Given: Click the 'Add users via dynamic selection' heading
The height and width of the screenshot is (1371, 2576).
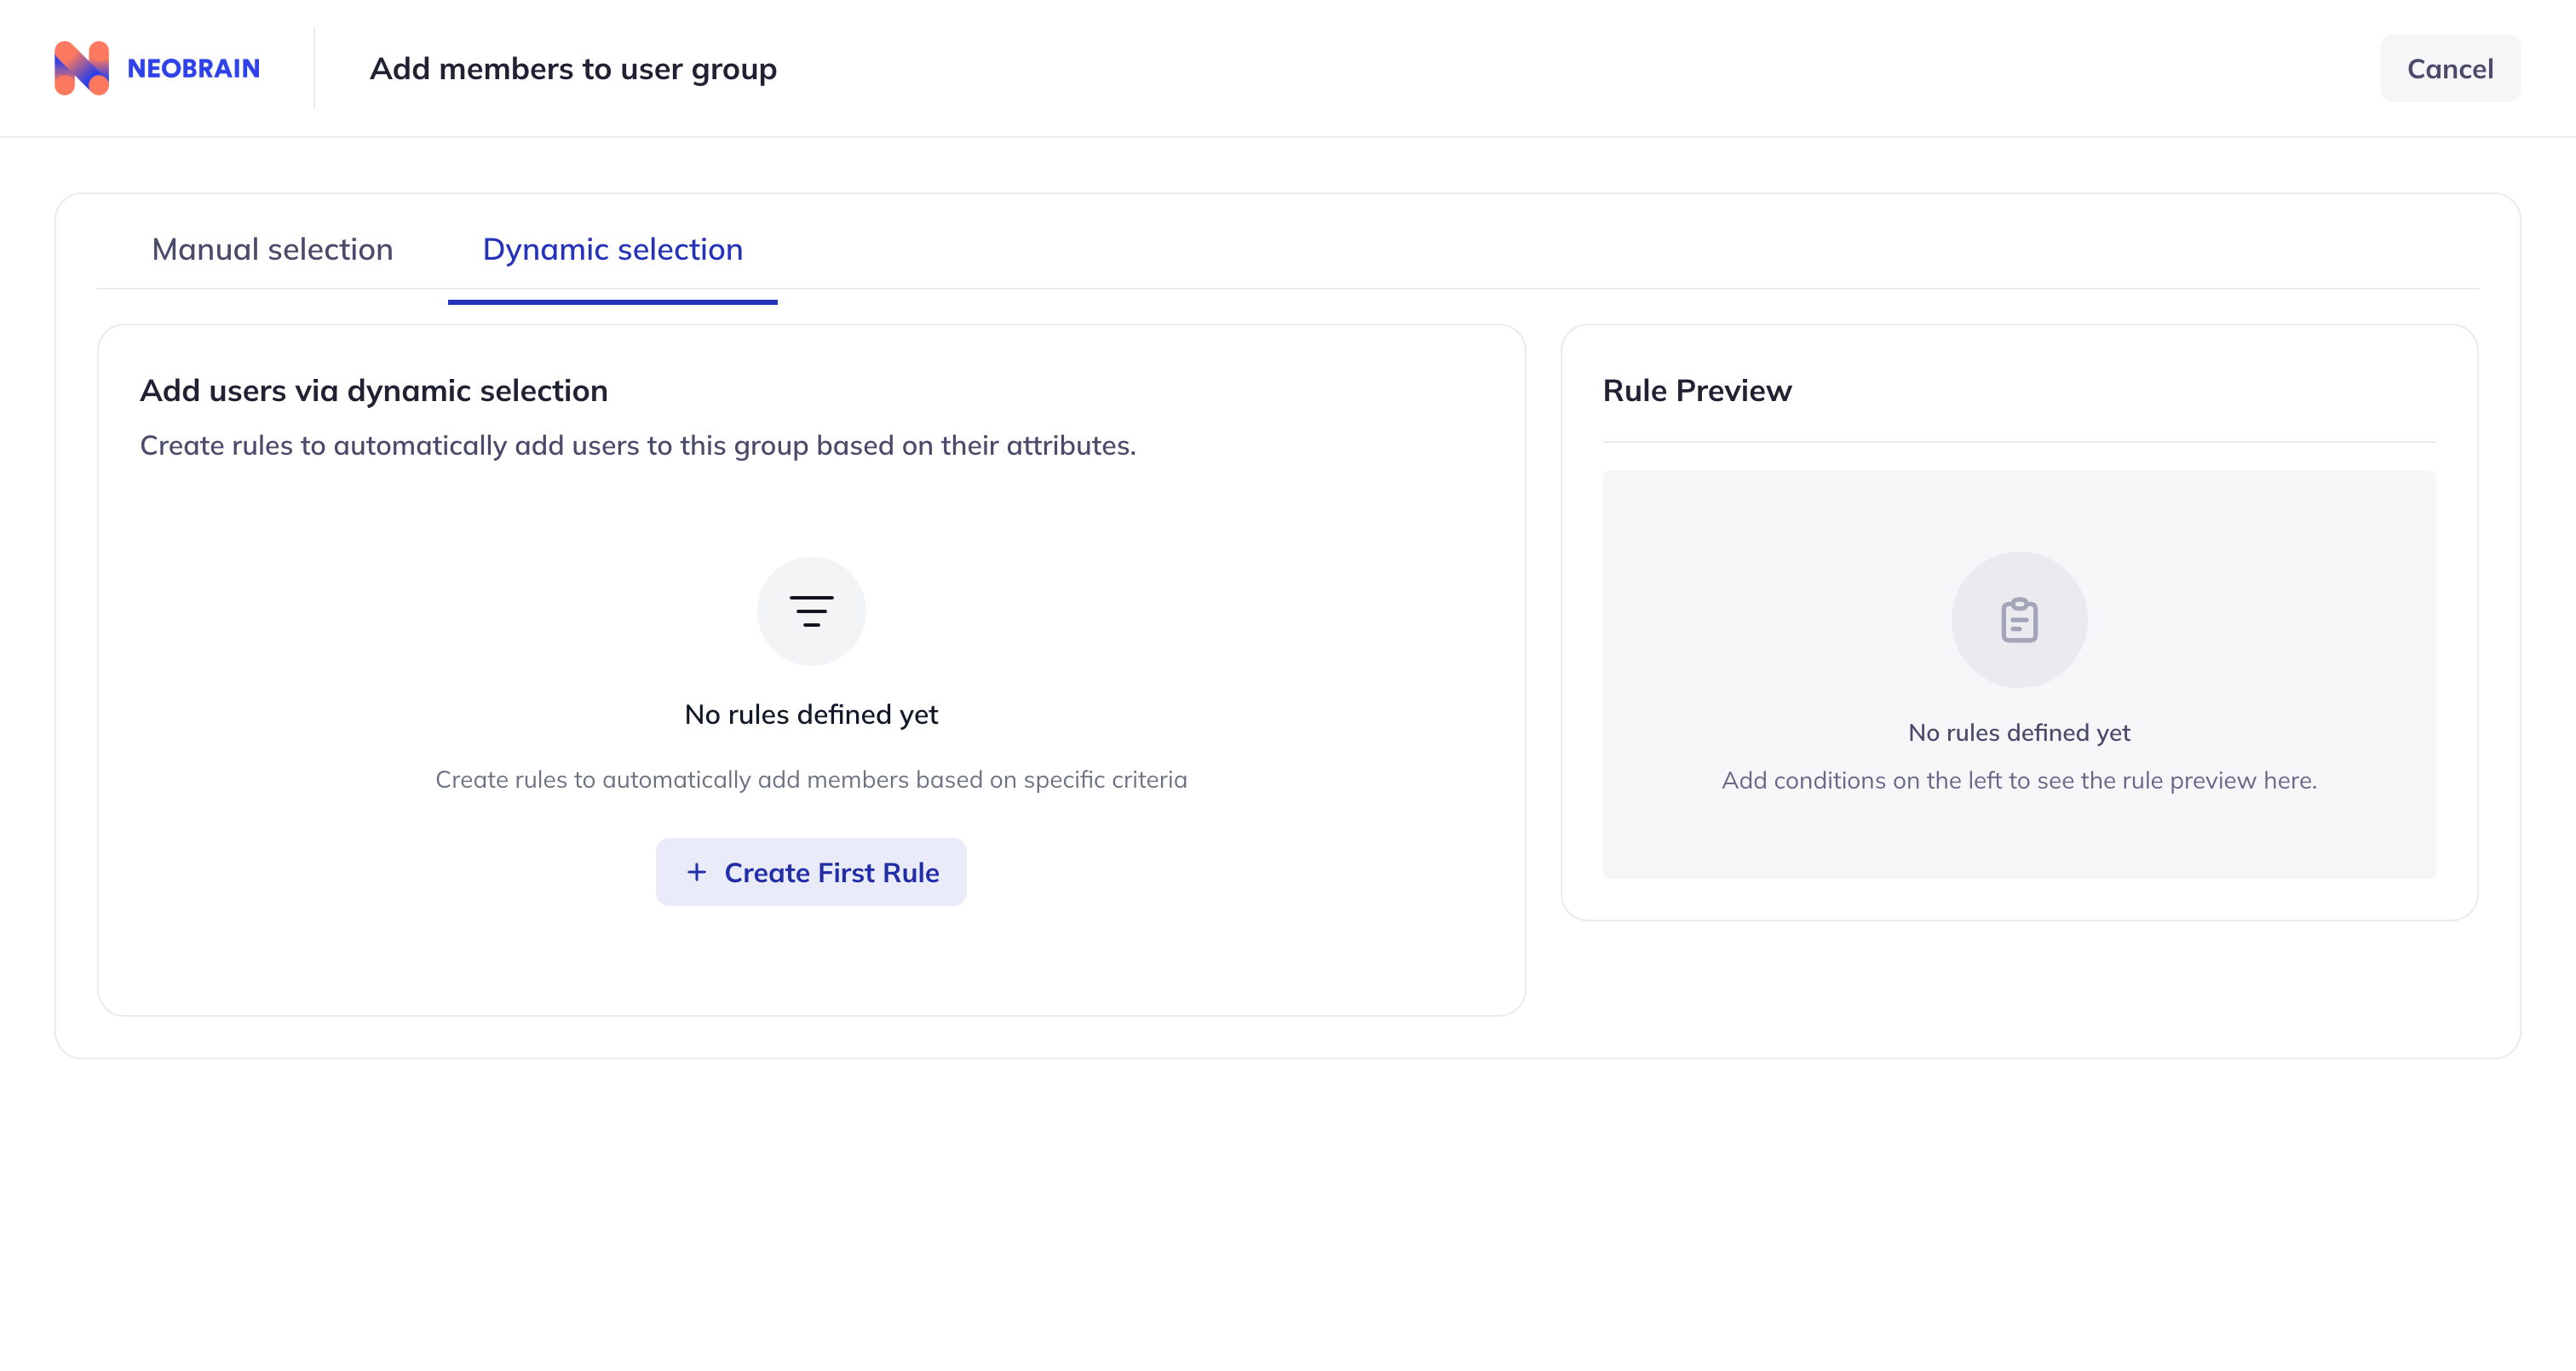Looking at the screenshot, I should click(x=373, y=390).
